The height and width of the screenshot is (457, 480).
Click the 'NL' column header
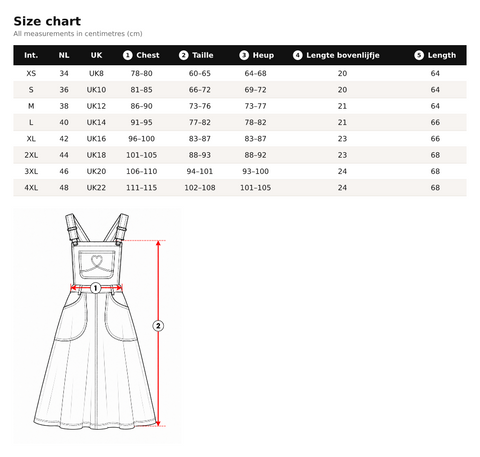pos(64,55)
